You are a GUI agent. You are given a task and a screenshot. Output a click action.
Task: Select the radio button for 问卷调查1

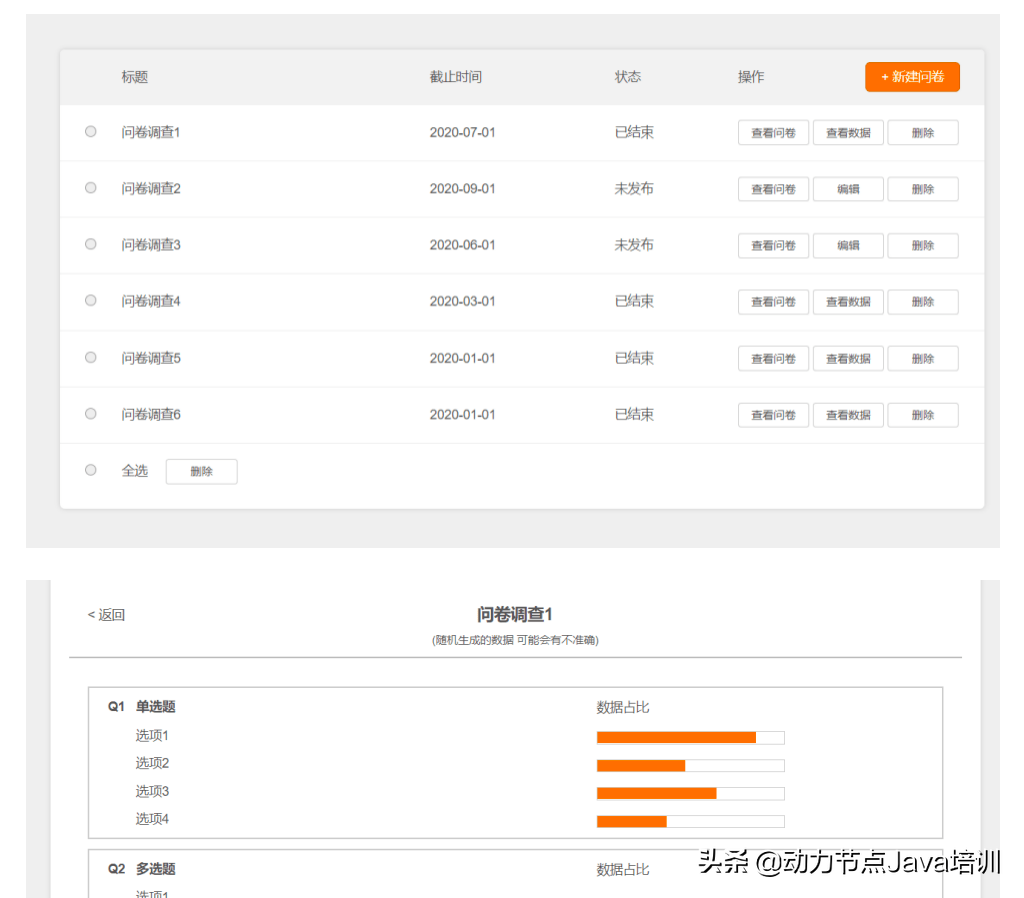click(90, 130)
